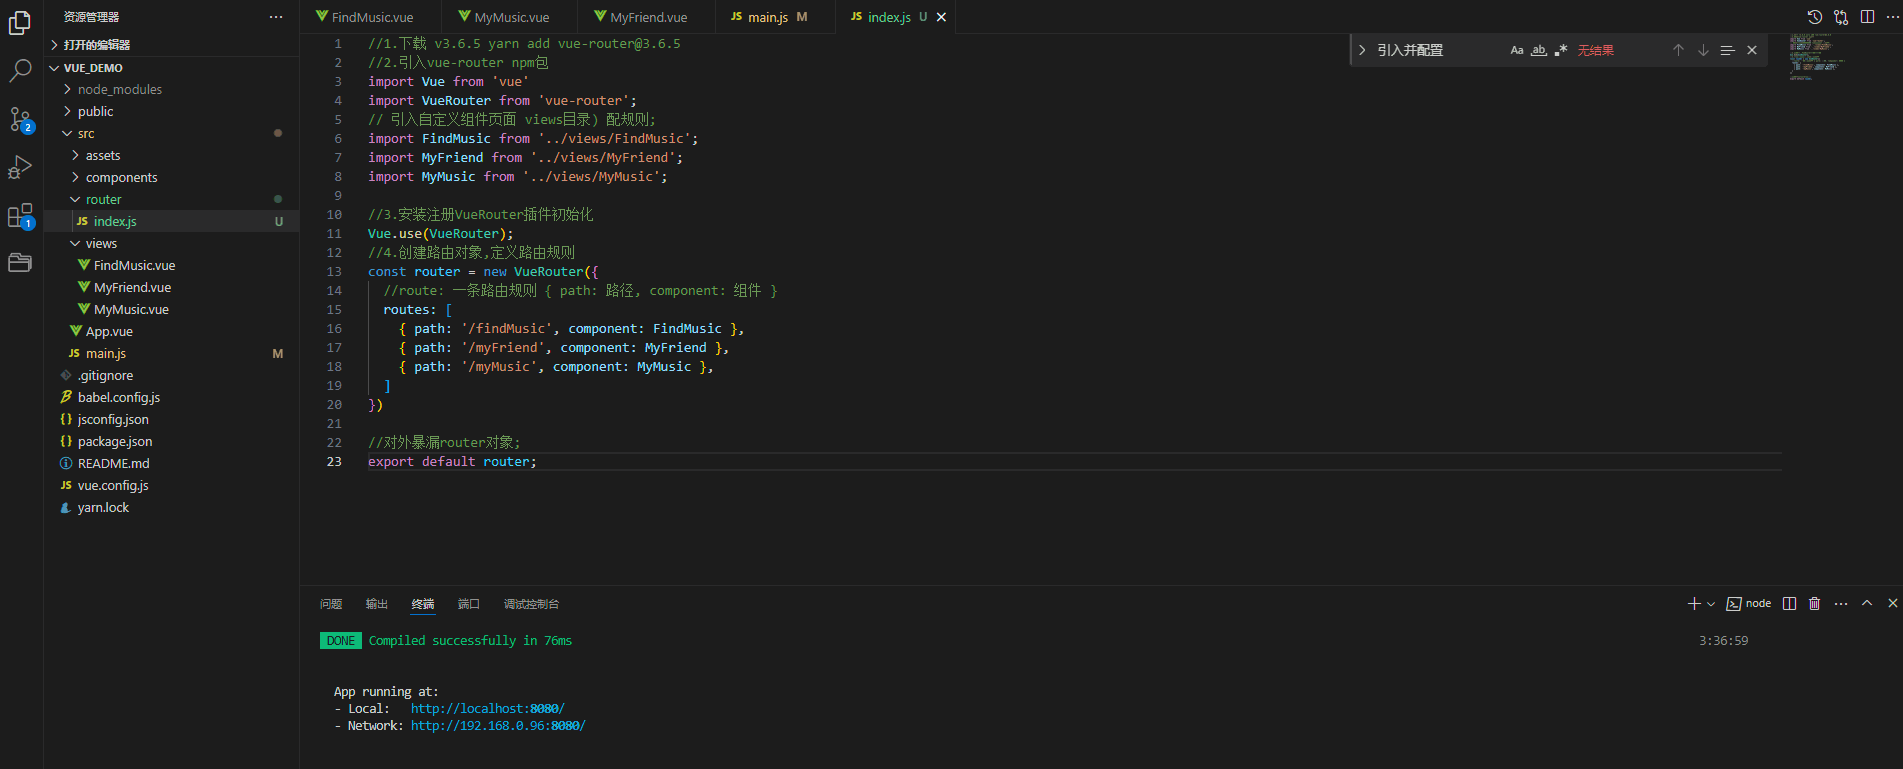Open .gitignore from the file tree
The height and width of the screenshot is (769, 1903).
tap(171, 375)
